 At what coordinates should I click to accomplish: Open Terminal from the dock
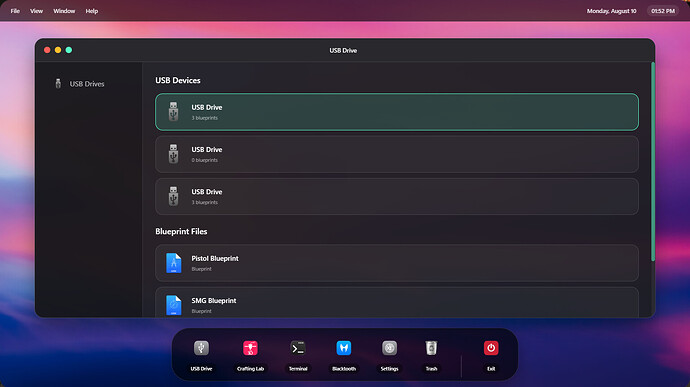(x=298, y=348)
